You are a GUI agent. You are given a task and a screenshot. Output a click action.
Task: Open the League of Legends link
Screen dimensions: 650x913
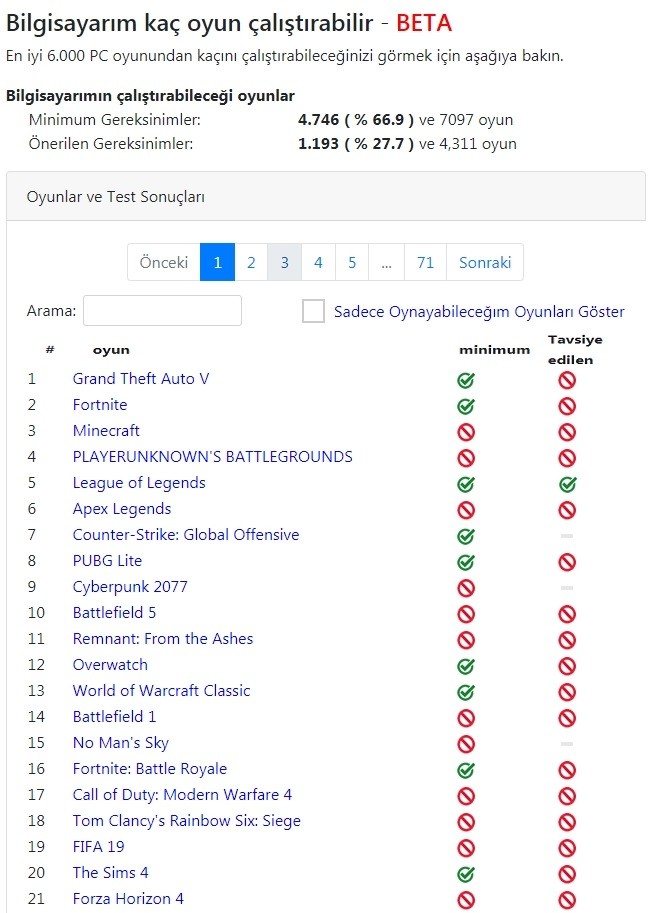click(139, 483)
